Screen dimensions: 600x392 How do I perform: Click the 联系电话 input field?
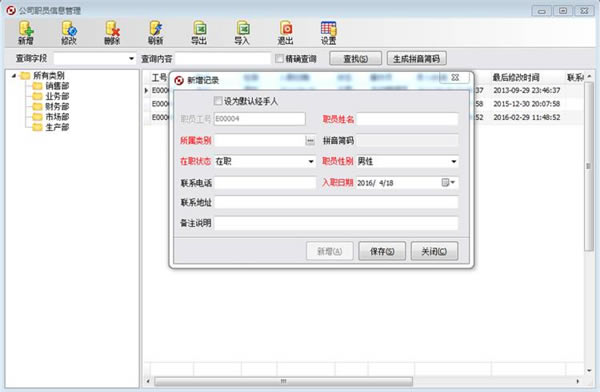[265, 183]
